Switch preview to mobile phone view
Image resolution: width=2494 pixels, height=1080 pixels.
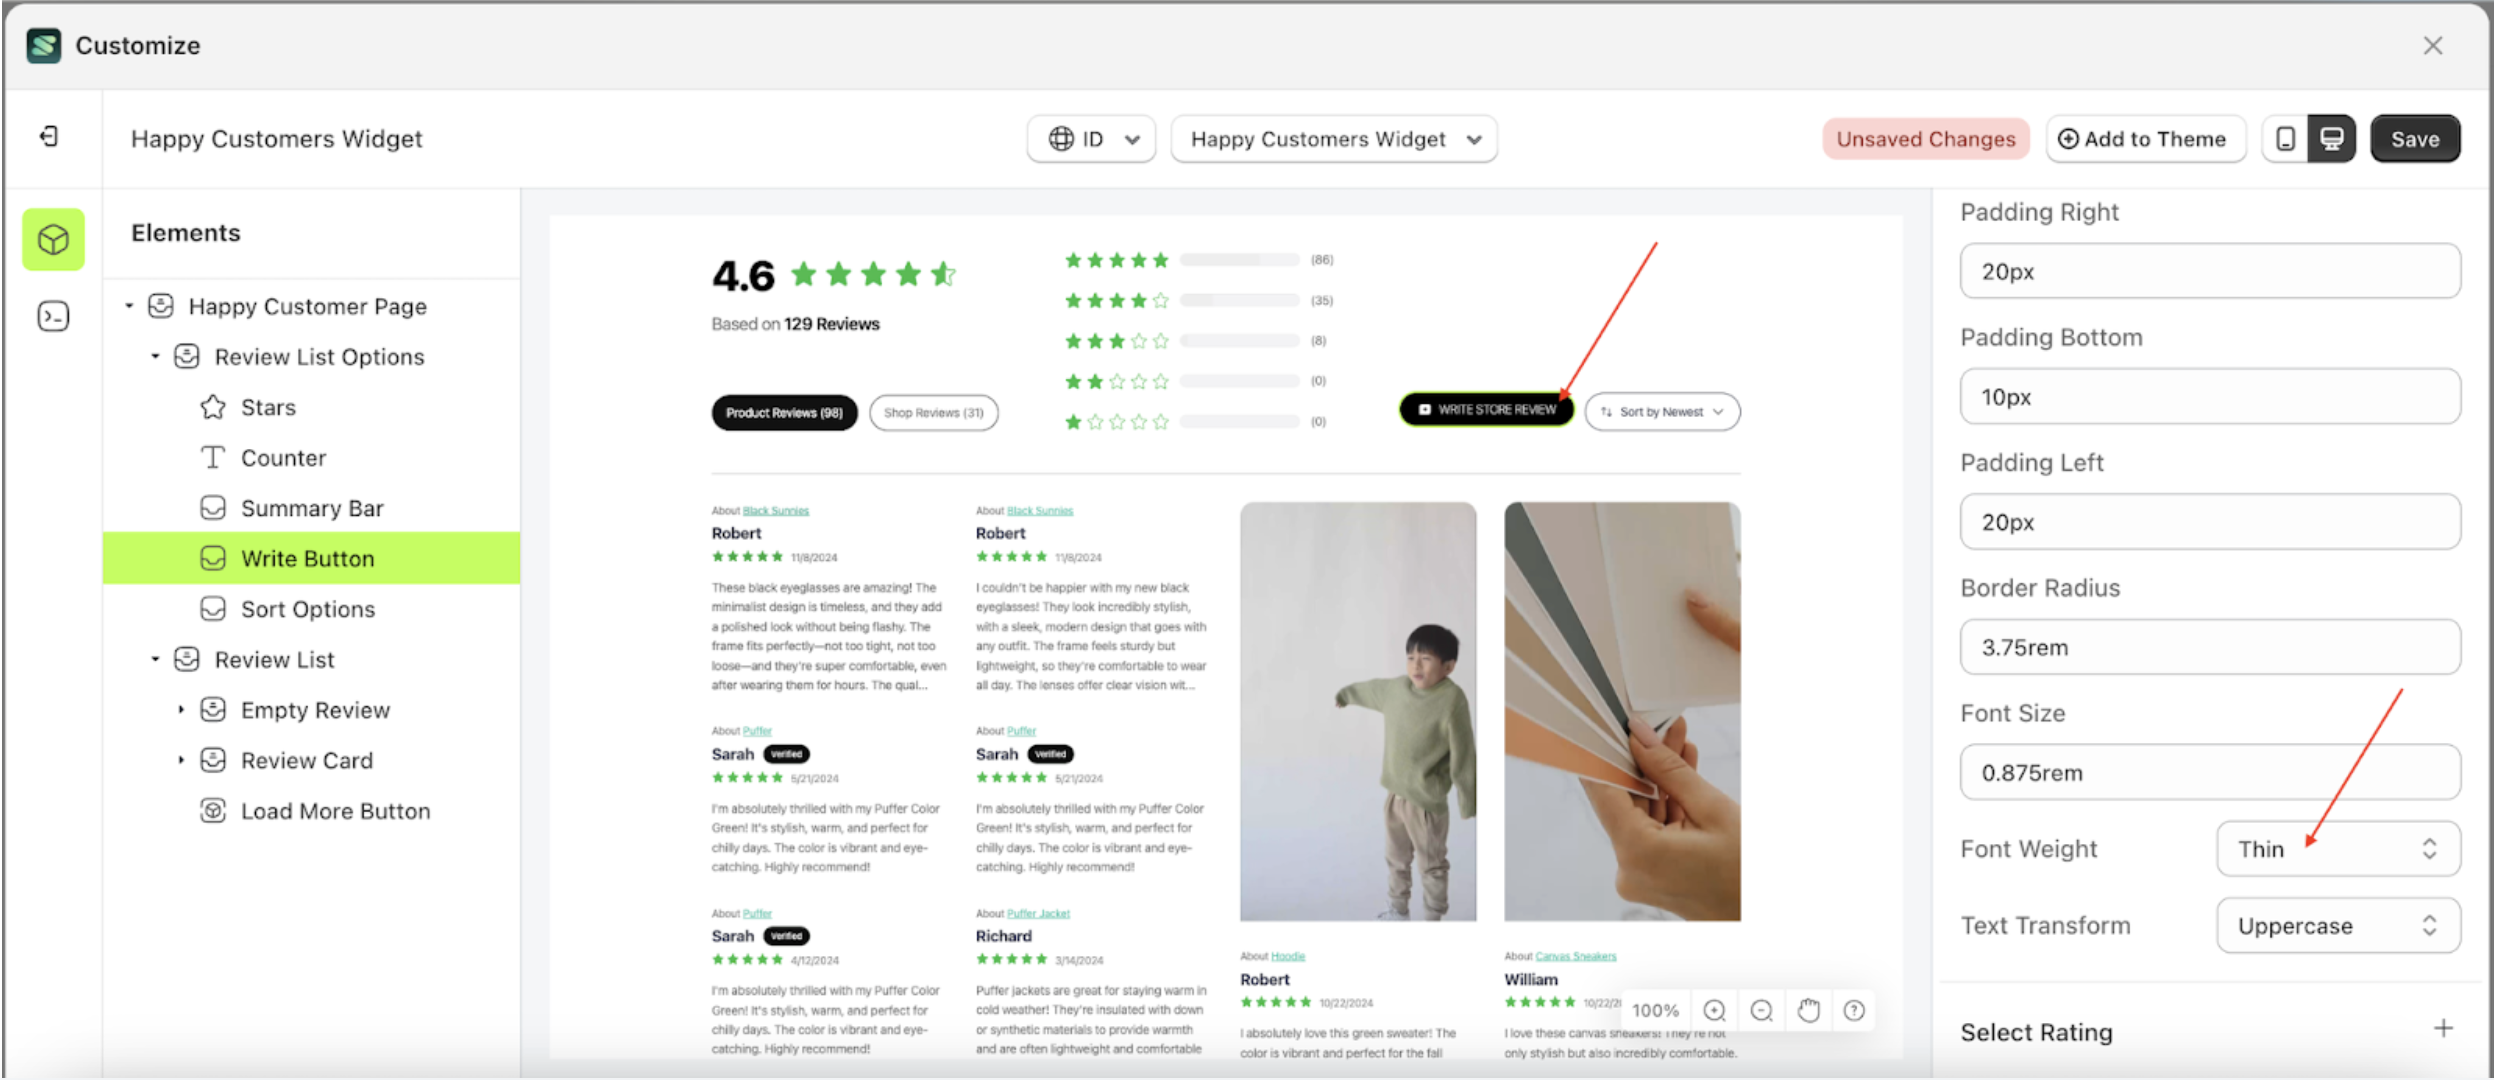point(2285,138)
